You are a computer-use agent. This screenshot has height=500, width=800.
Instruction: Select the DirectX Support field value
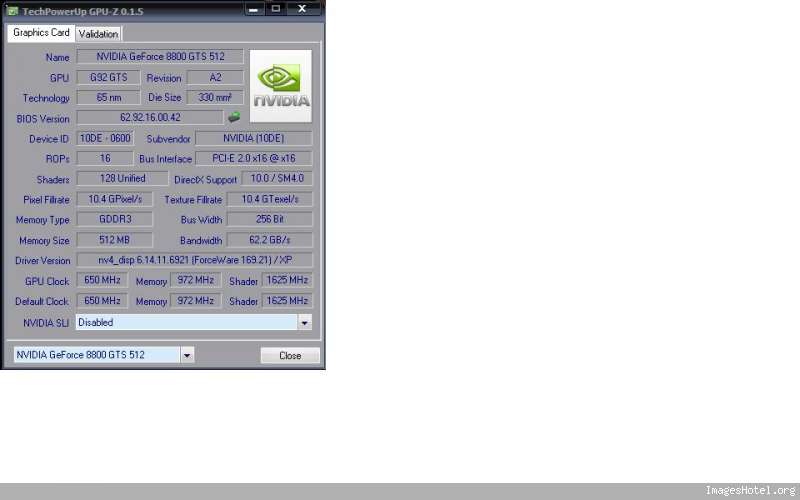(x=276, y=179)
